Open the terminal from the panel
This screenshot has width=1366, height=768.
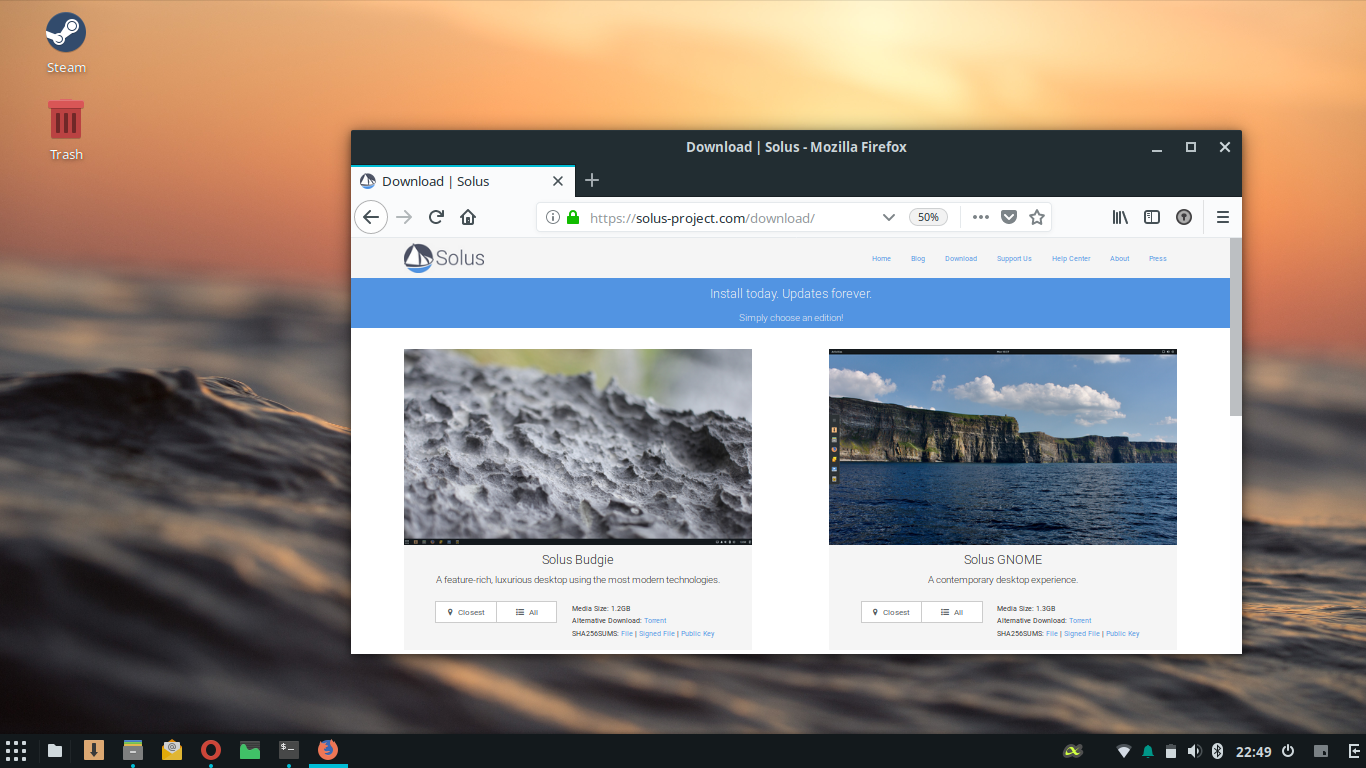(289, 749)
